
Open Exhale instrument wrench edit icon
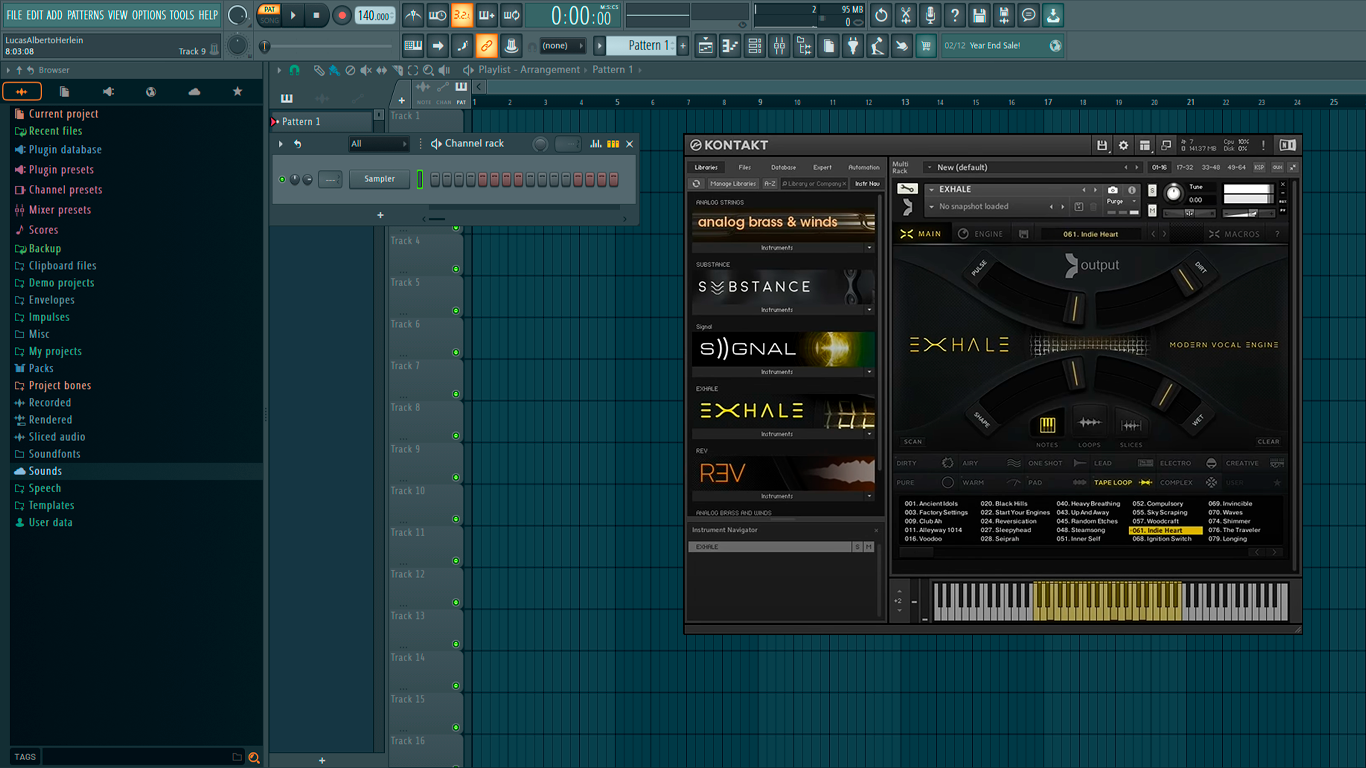click(x=907, y=189)
